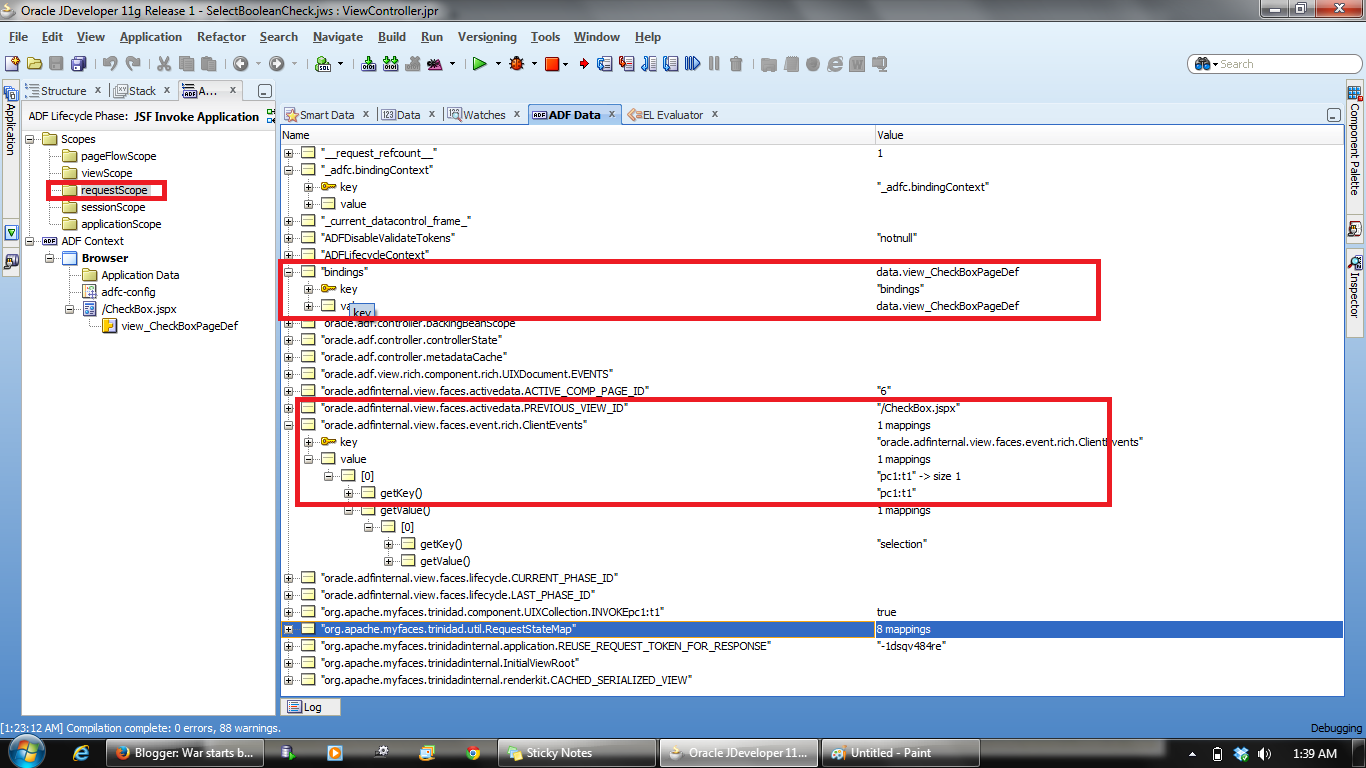Expand the __request_refcount__ tree node
The width and height of the screenshot is (1366, 768).
tap(290, 153)
